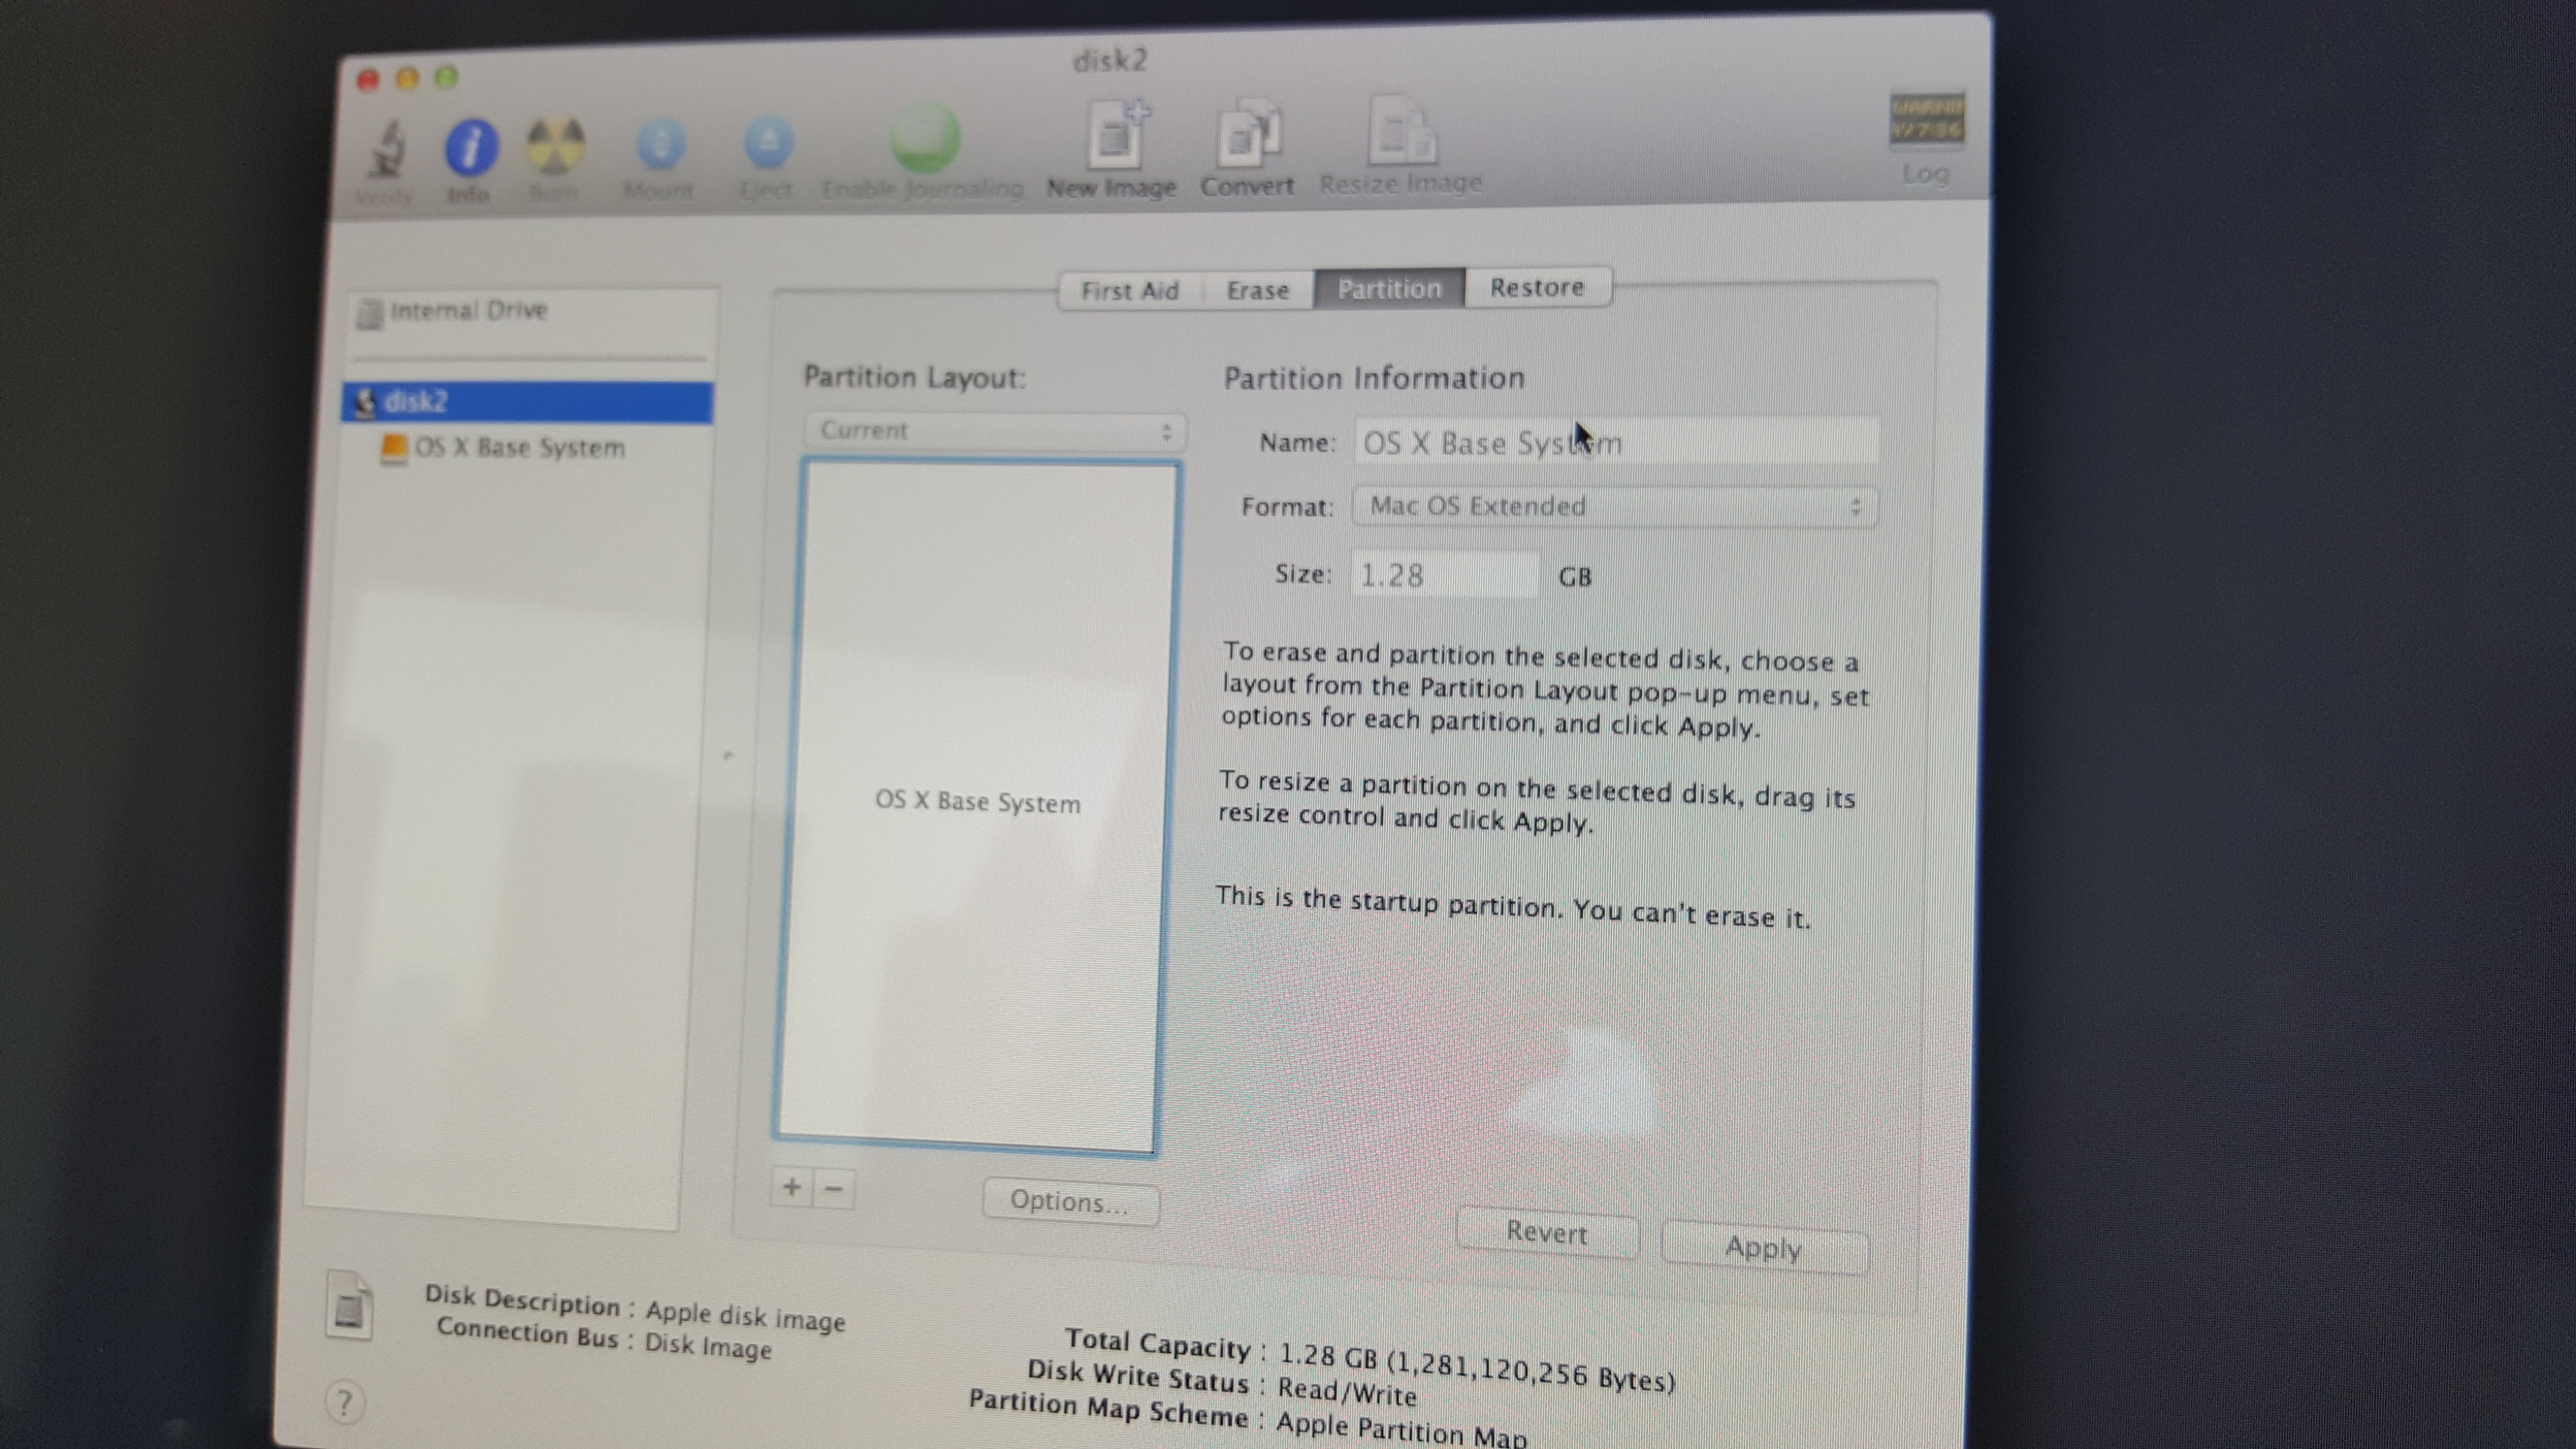The width and height of the screenshot is (2576, 1449).
Task: Click the Revert button
Action: click(1546, 1232)
